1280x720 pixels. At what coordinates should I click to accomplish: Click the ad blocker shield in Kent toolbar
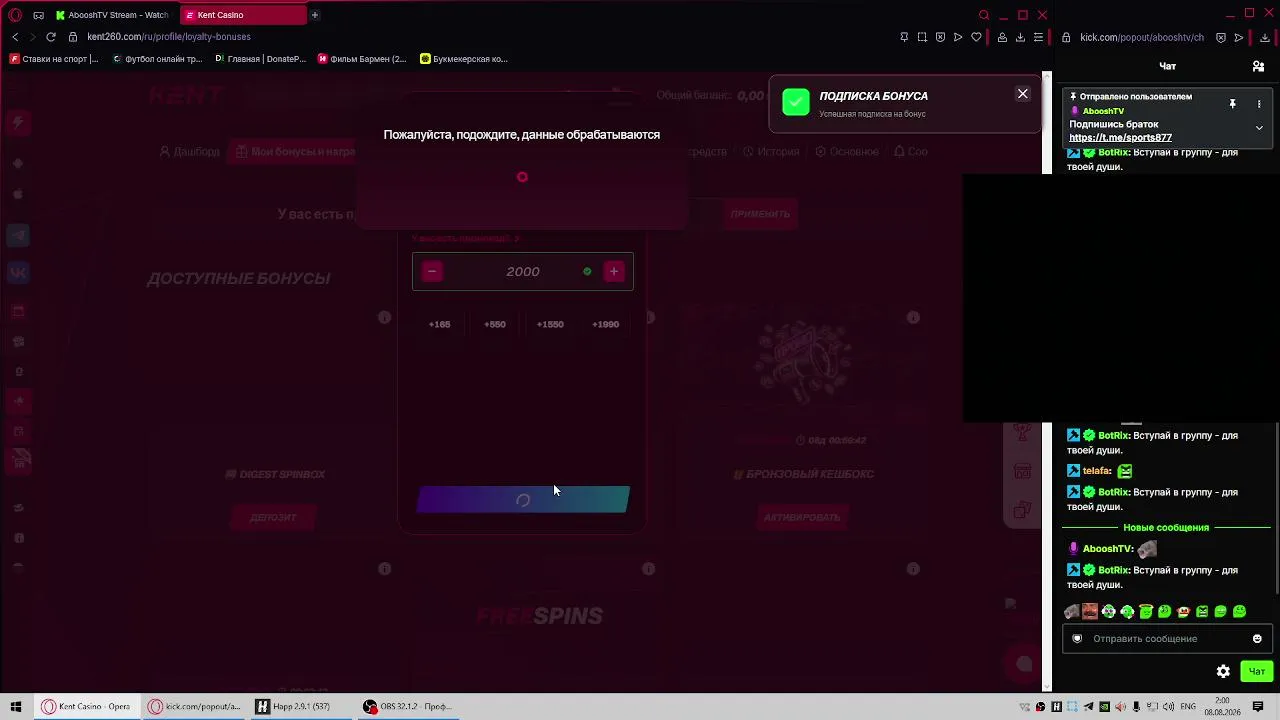(x=940, y=37)
